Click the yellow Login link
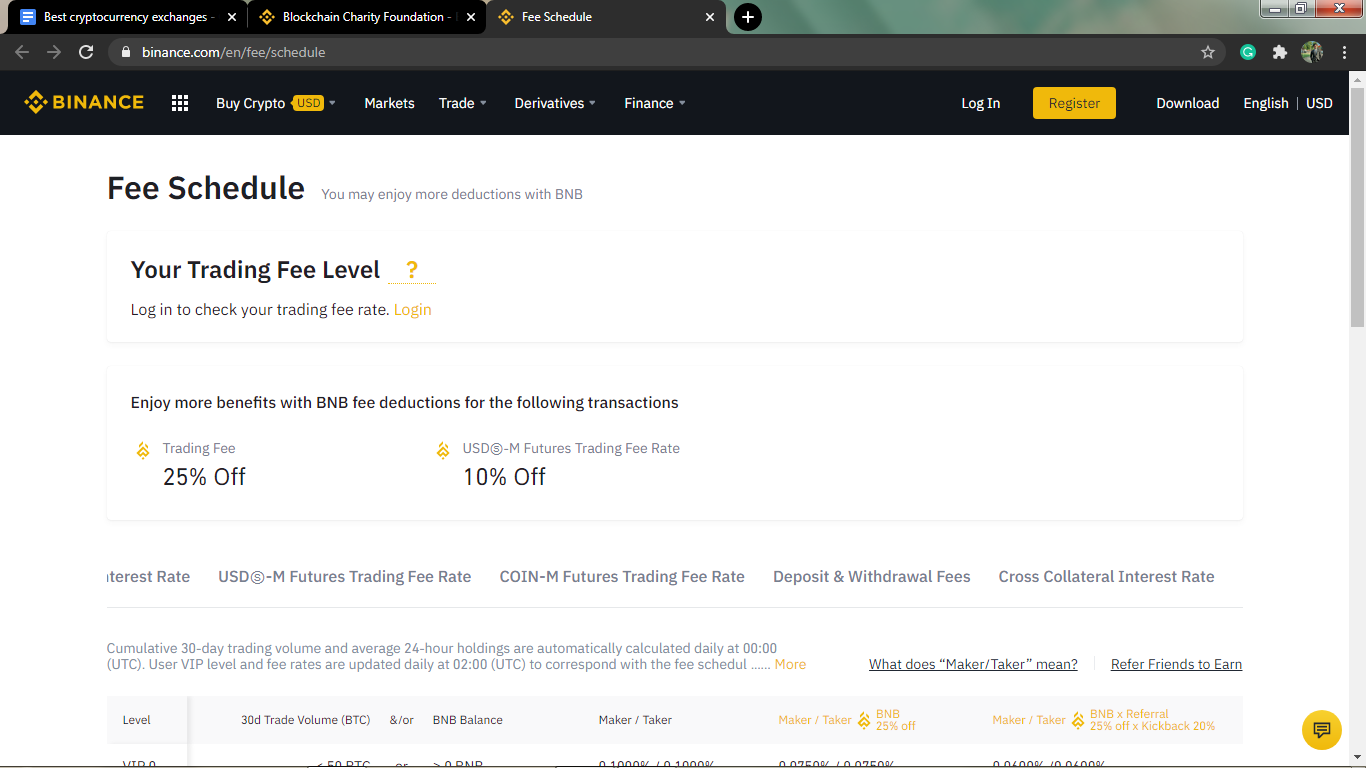This screenshot has height=768, width=1366. tap(412, 310)
